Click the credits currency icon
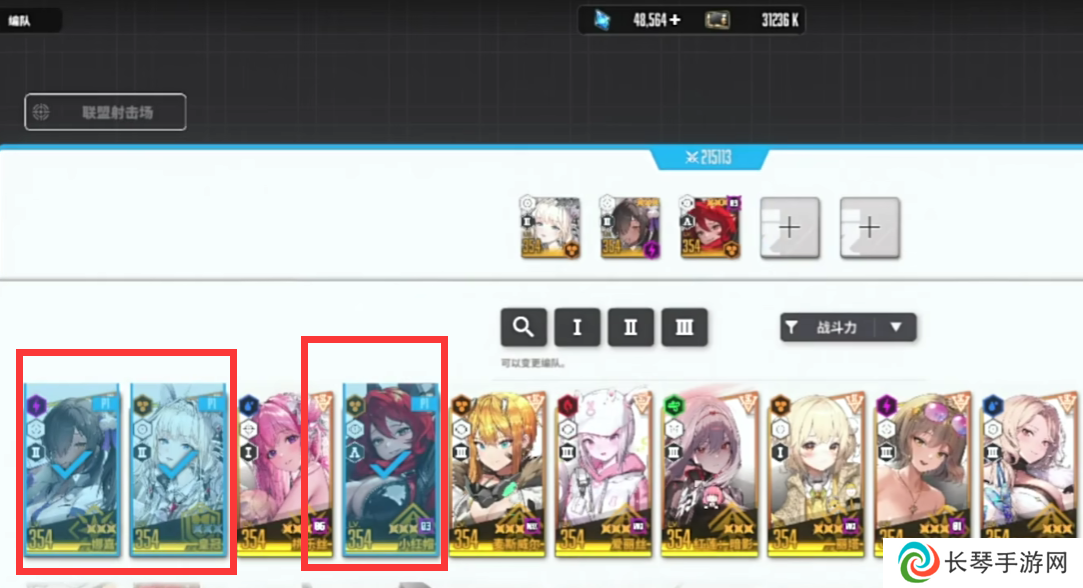This screenshot has width=1083, height=588. (x=717, y=20)
